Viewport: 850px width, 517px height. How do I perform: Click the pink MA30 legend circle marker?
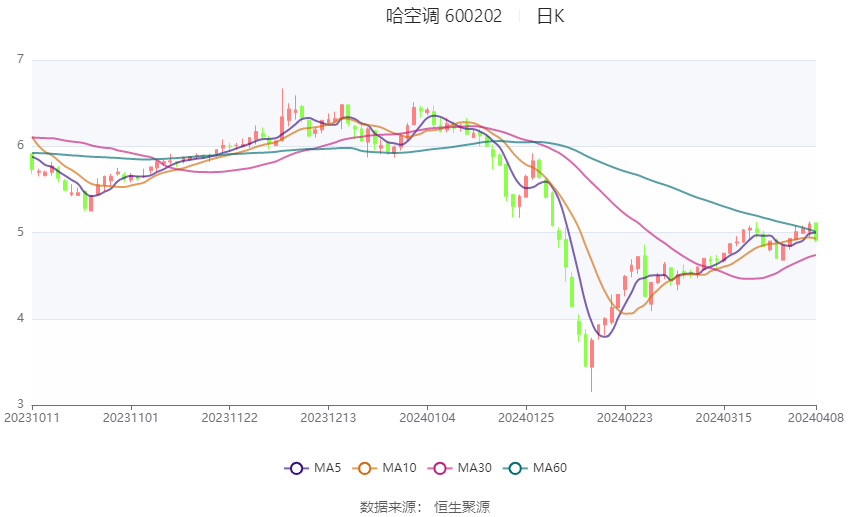[438, 468]
